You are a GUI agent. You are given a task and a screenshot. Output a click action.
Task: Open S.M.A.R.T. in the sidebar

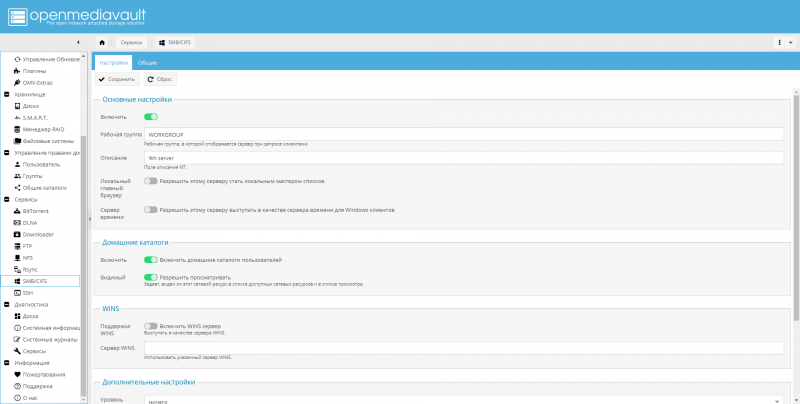coord(35,118)
